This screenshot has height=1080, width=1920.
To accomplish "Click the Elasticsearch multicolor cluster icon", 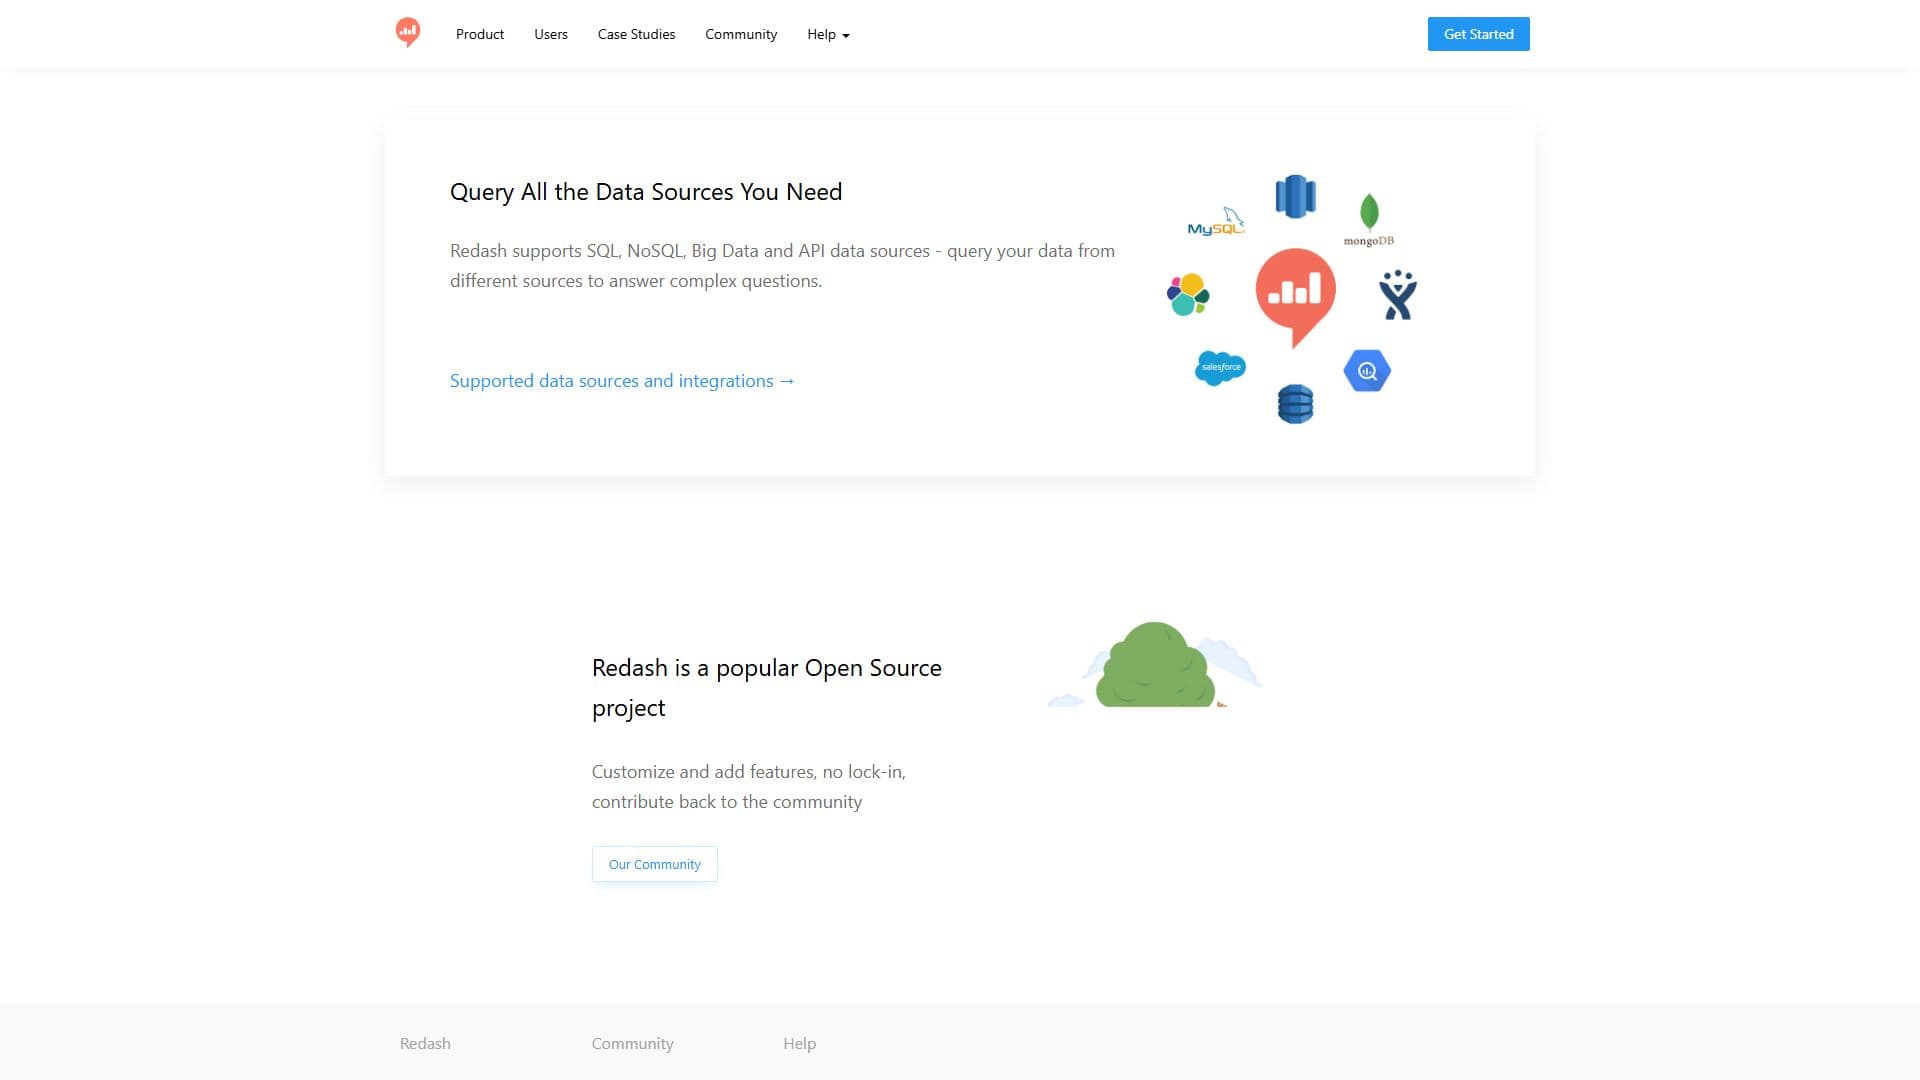I will (1188, 294).
